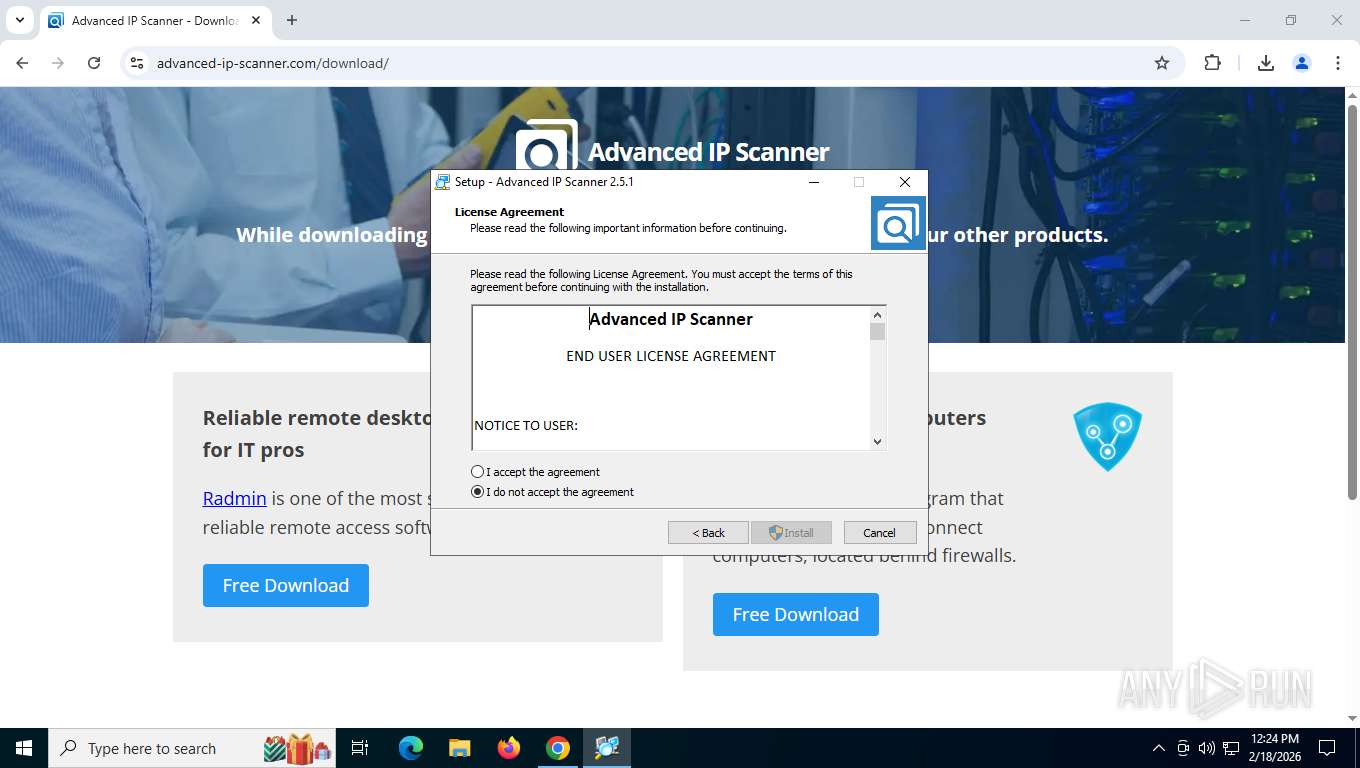This screenshot has width=1360, height=768.
Task: Click the Cancel button in Setup
Action: 880,533
